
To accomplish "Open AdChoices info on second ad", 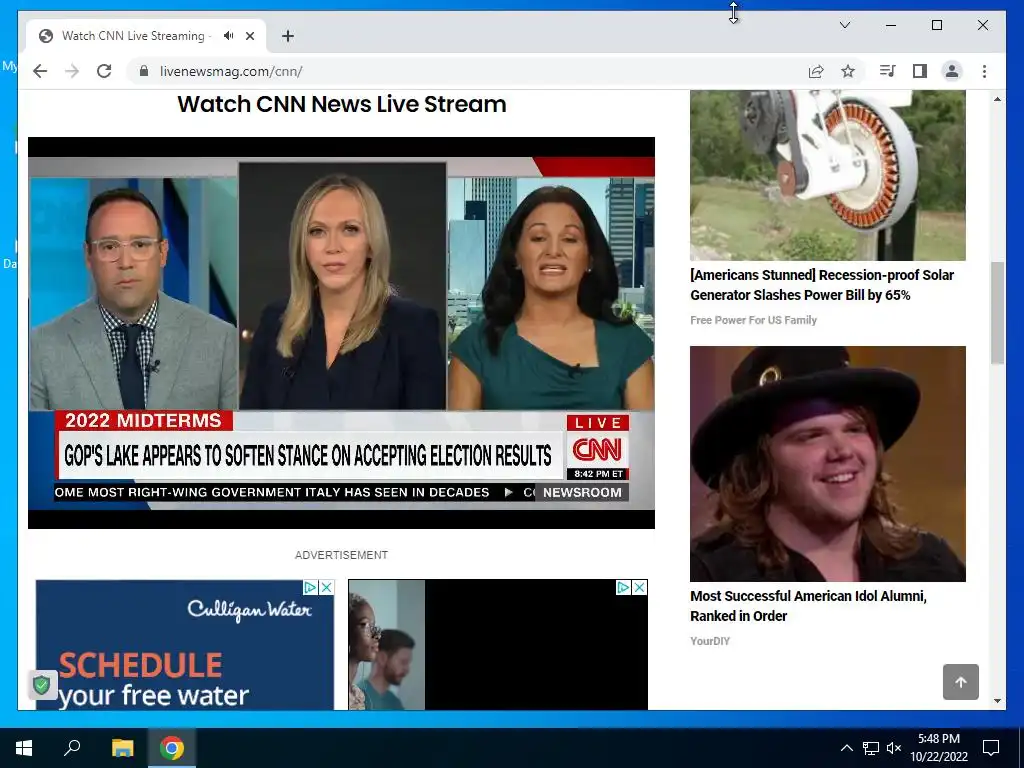I will point(624,587).
